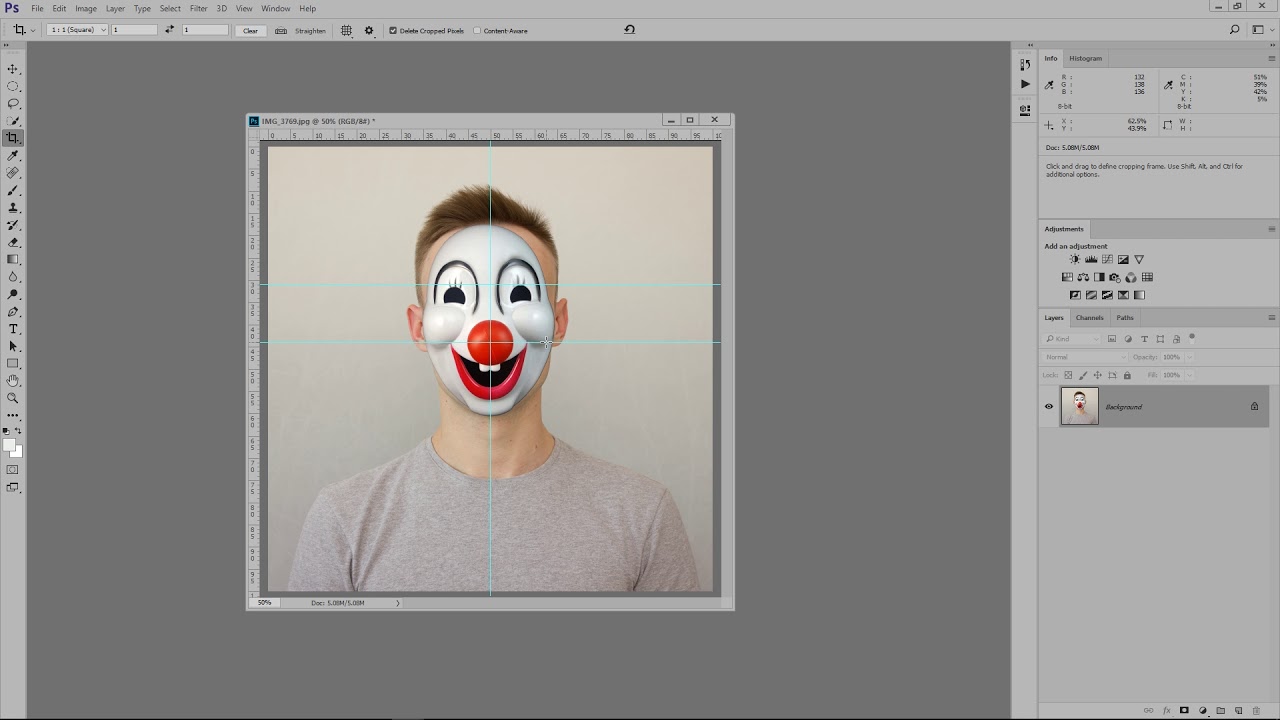Open the Info panel options menu

coord(1272,58)
